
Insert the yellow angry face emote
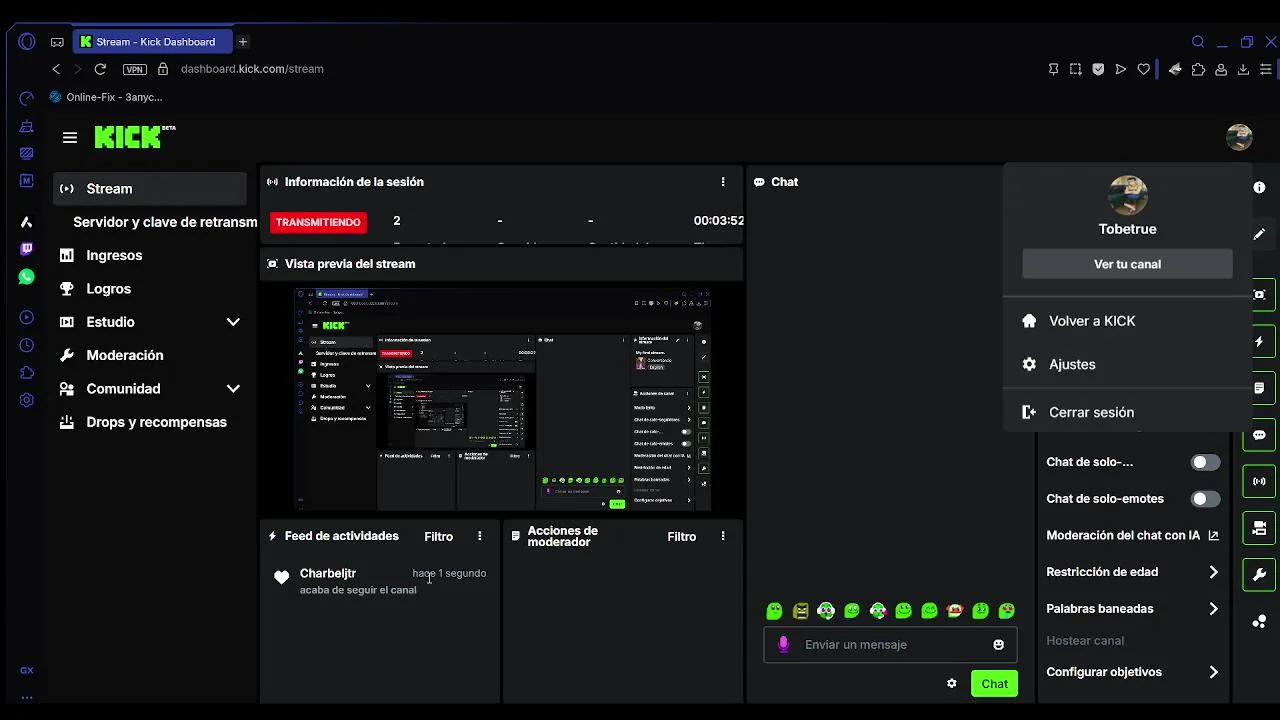pos(800,611)
